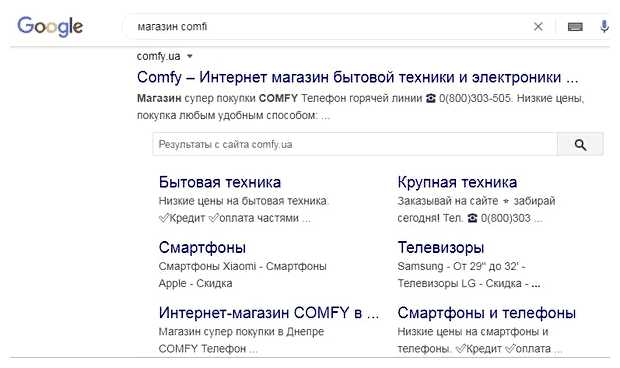
Task: Open 'Comfy – Интернет магазин бытовой техники' result
Action: click(357, 77)
